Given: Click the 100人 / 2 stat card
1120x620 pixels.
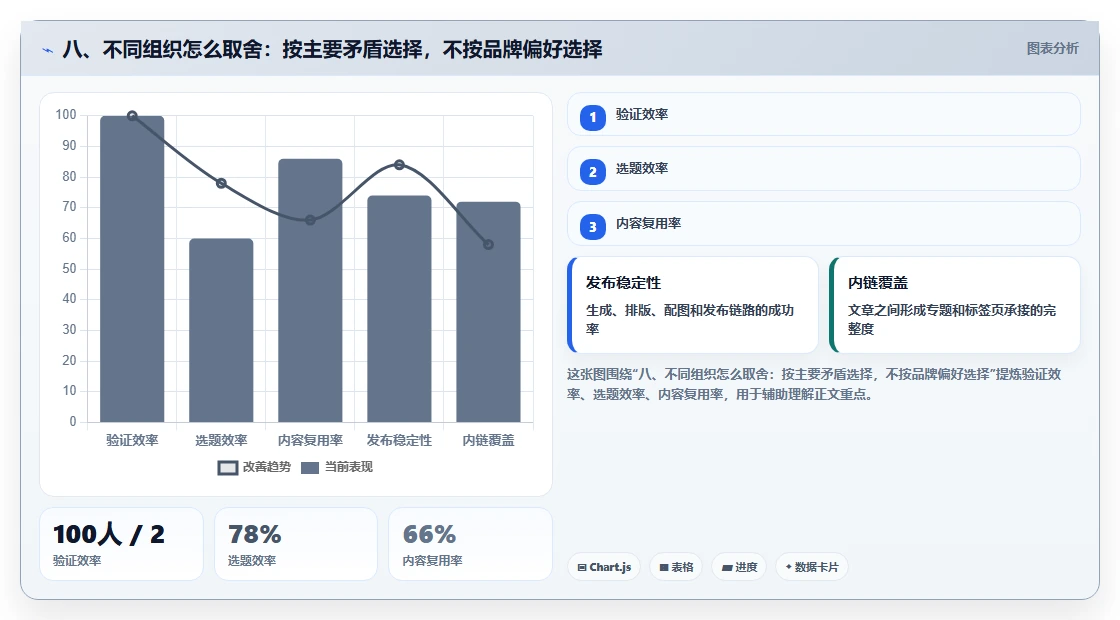Looking at the screenshot, I should 121,544.
